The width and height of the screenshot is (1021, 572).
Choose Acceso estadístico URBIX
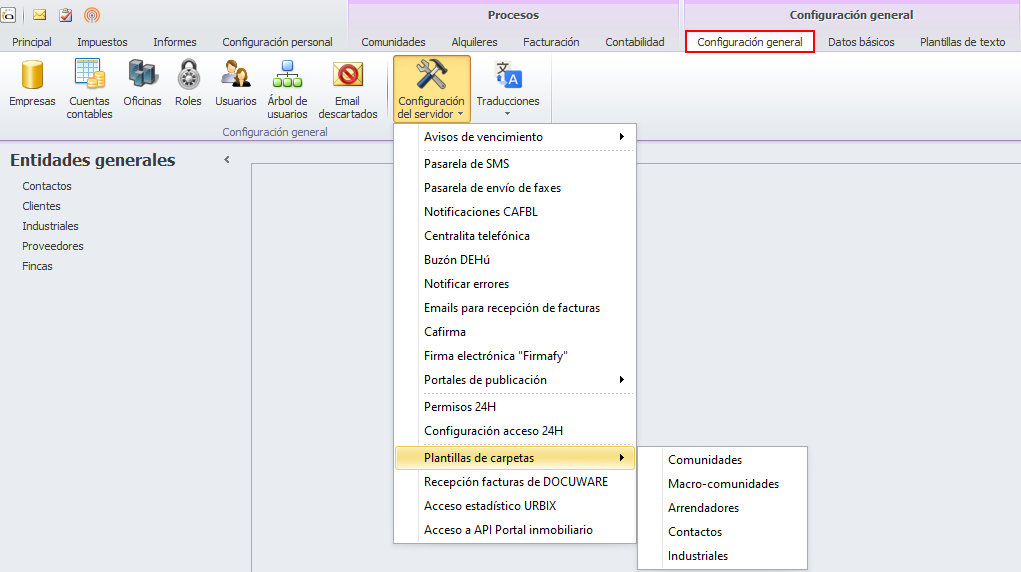click(515, 506)
